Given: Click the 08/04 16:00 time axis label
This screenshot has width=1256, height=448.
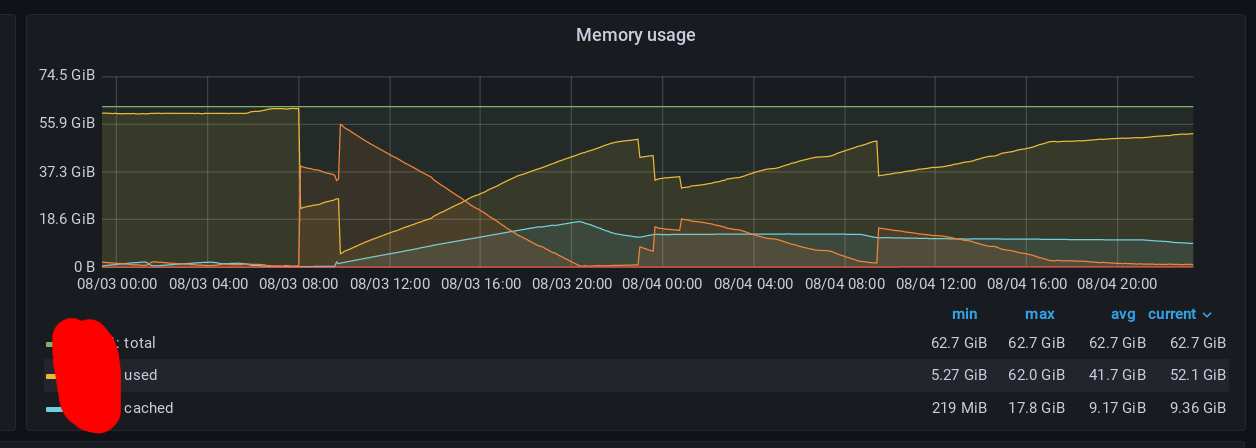Looking at the screenshot, I should [x=1026, y=284].
